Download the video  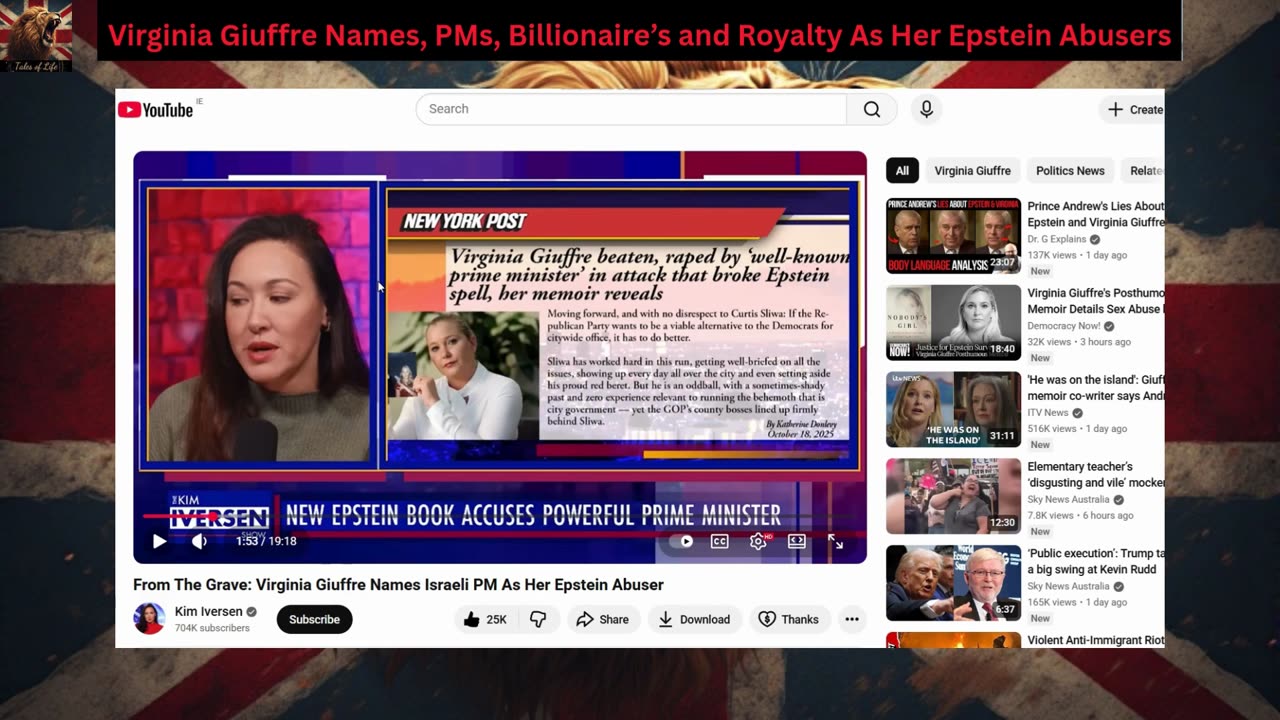(695, 619)
